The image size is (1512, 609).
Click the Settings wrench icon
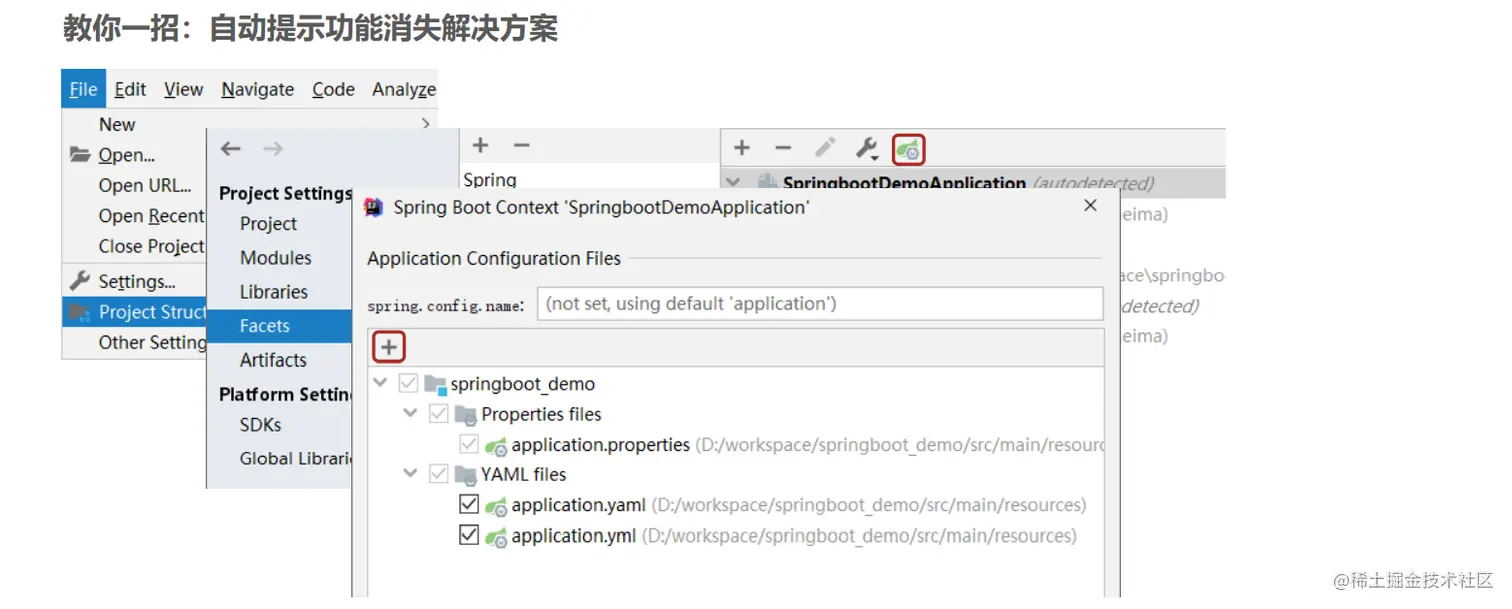point(80,280)
